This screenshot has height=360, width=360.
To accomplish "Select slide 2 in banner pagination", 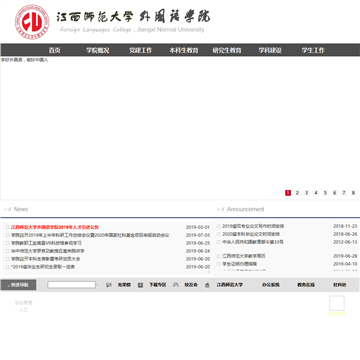I will click(x=297, y=193).
